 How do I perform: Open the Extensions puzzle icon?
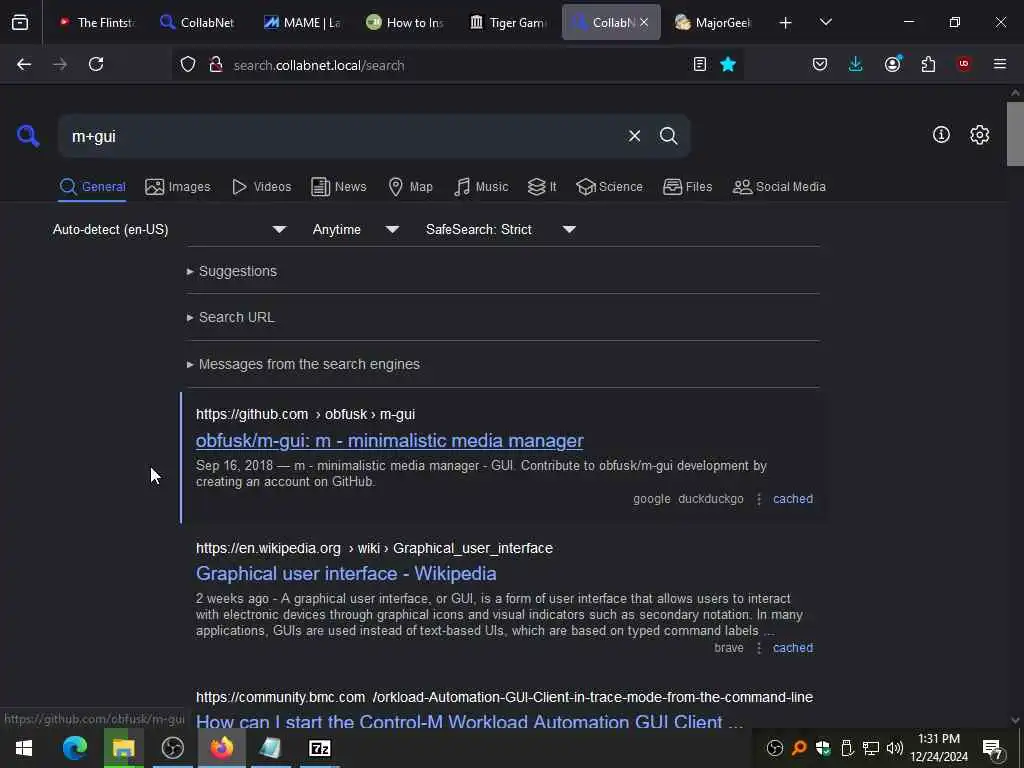click(928, 64)
